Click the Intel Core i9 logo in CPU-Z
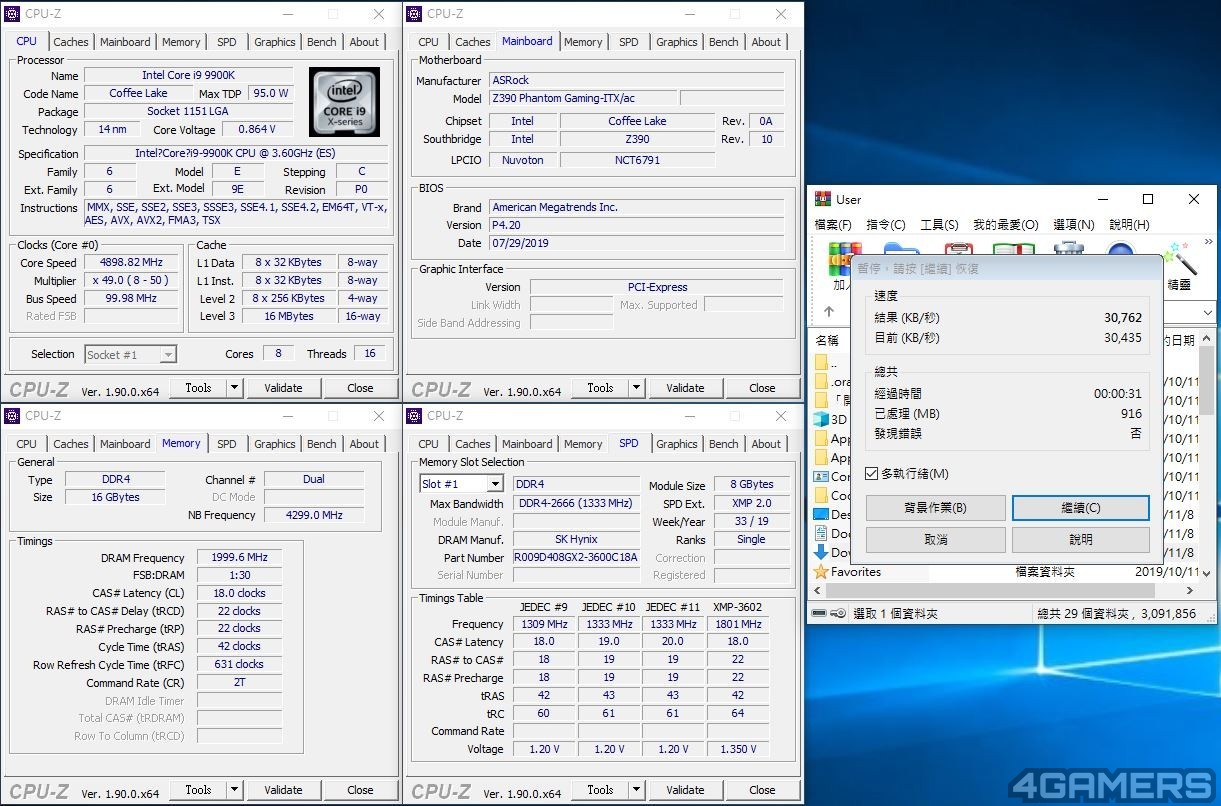 344,102
